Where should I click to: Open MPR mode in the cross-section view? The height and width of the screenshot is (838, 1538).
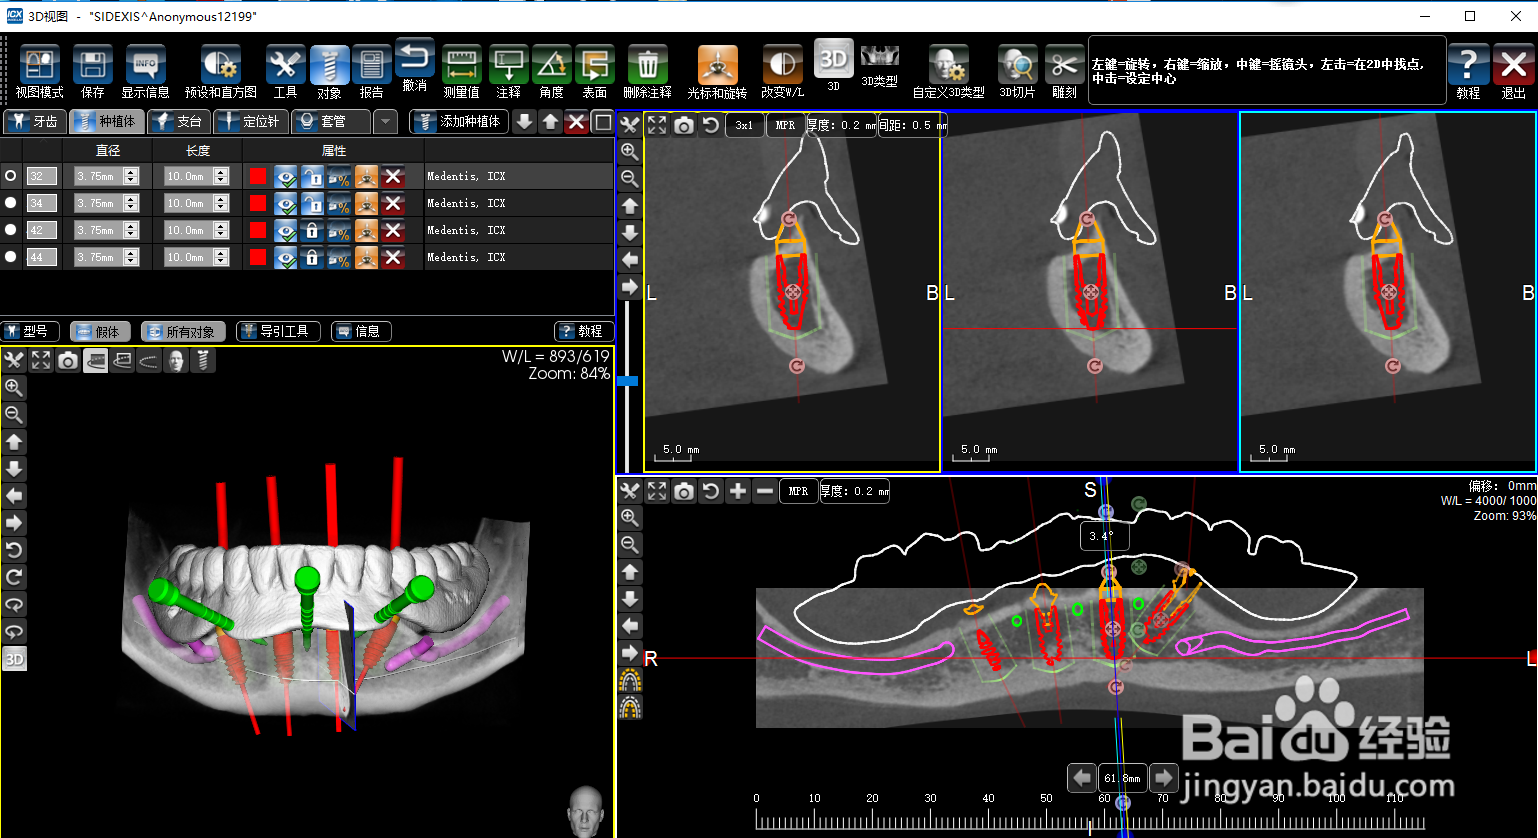(785, 125)
